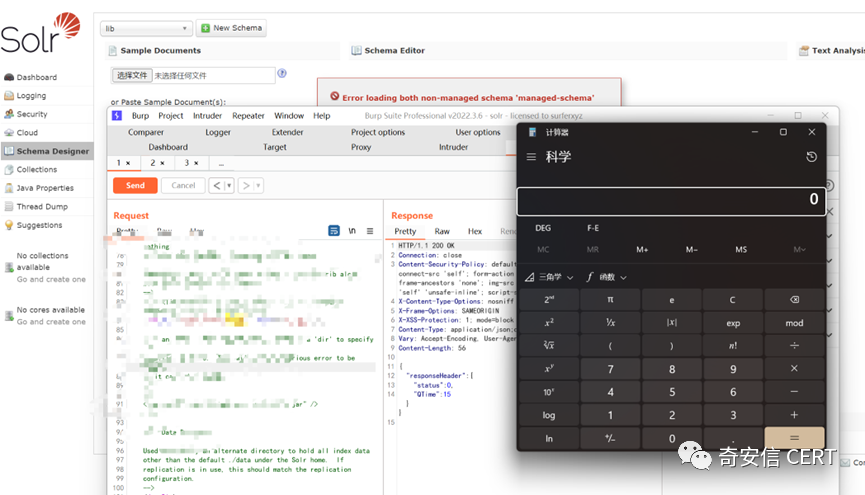The width and height of the screenshot is (865, 495).
Task: Expand the trigonometry dropdown in calculator
Action: click(549, 277)
